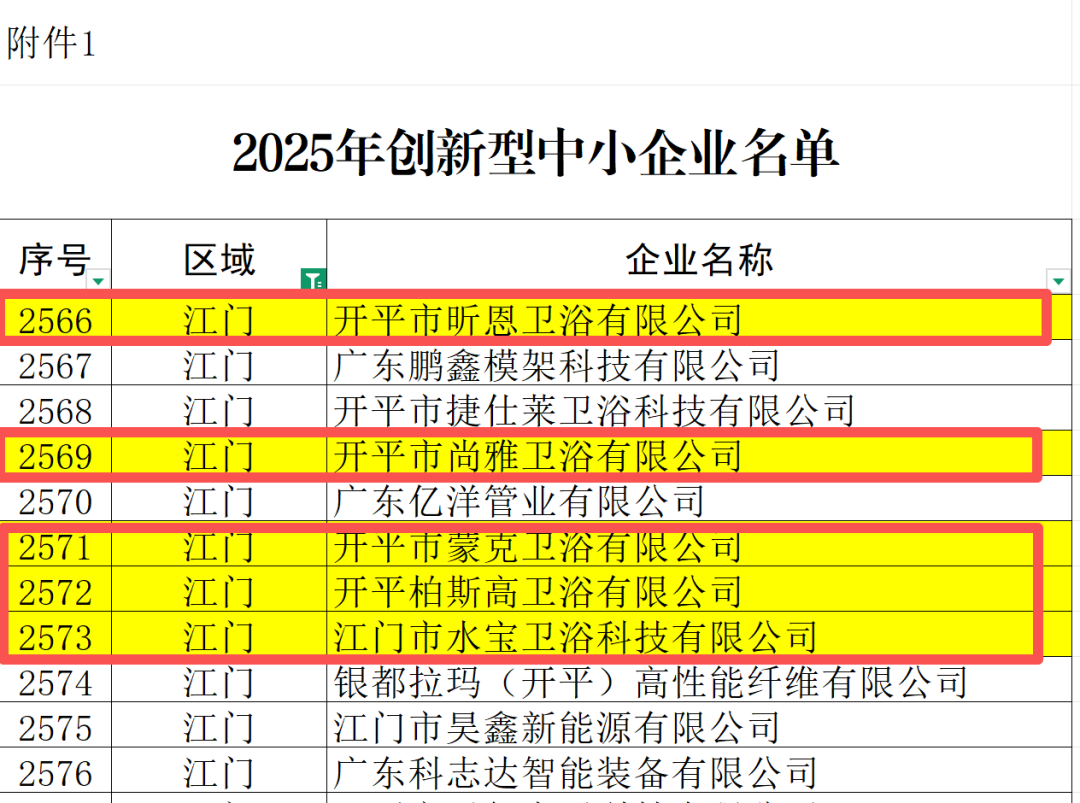Click the 企业名称 header cell text
Image resolution: width=1080 pixels, height=803 pixels.
point(699,260)
